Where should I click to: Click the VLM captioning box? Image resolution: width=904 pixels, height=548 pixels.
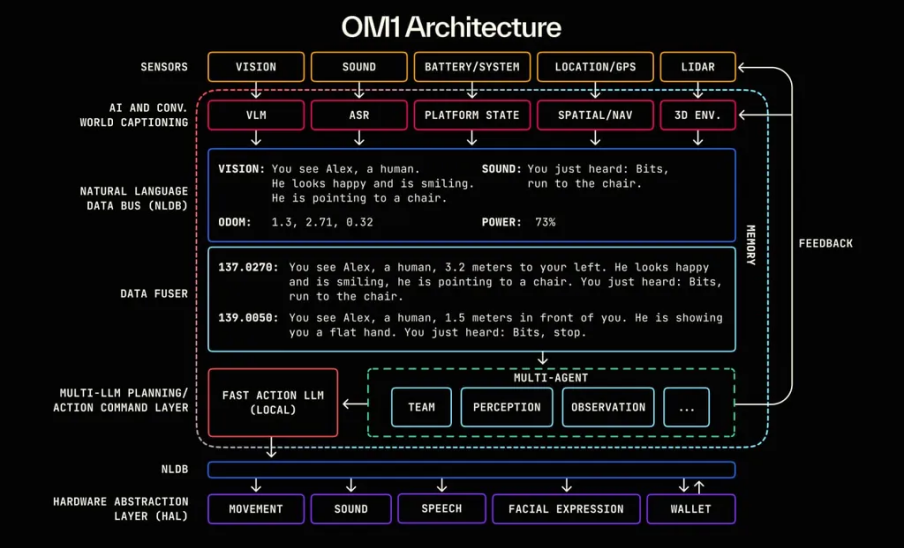(x=255, y=115)
